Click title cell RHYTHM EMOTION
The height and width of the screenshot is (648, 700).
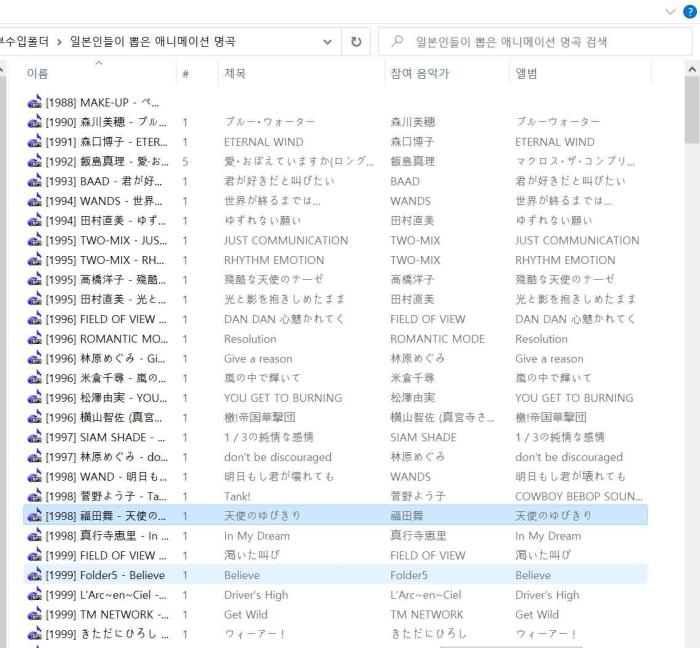[x=274, y=260]
